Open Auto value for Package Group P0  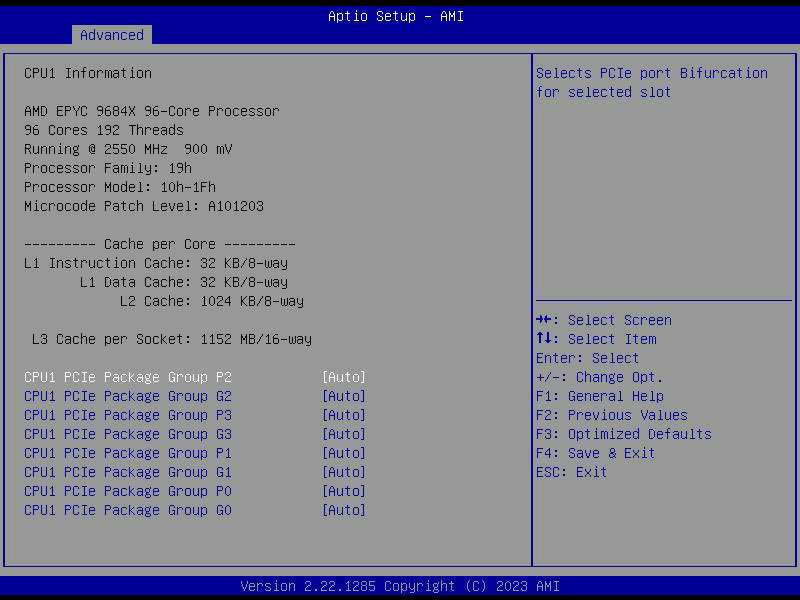[344, 491]
